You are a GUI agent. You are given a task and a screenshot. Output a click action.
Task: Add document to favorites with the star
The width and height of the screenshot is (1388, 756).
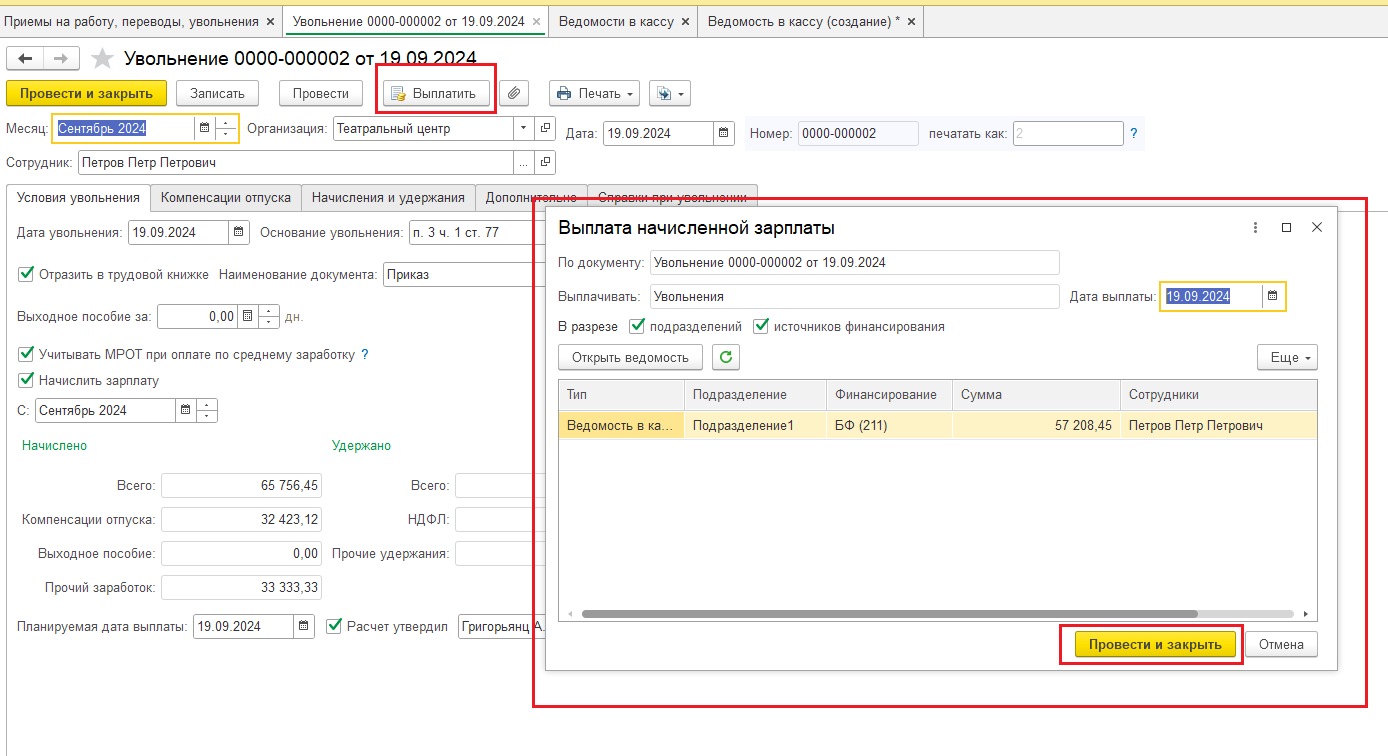click(x=102, y=59)
